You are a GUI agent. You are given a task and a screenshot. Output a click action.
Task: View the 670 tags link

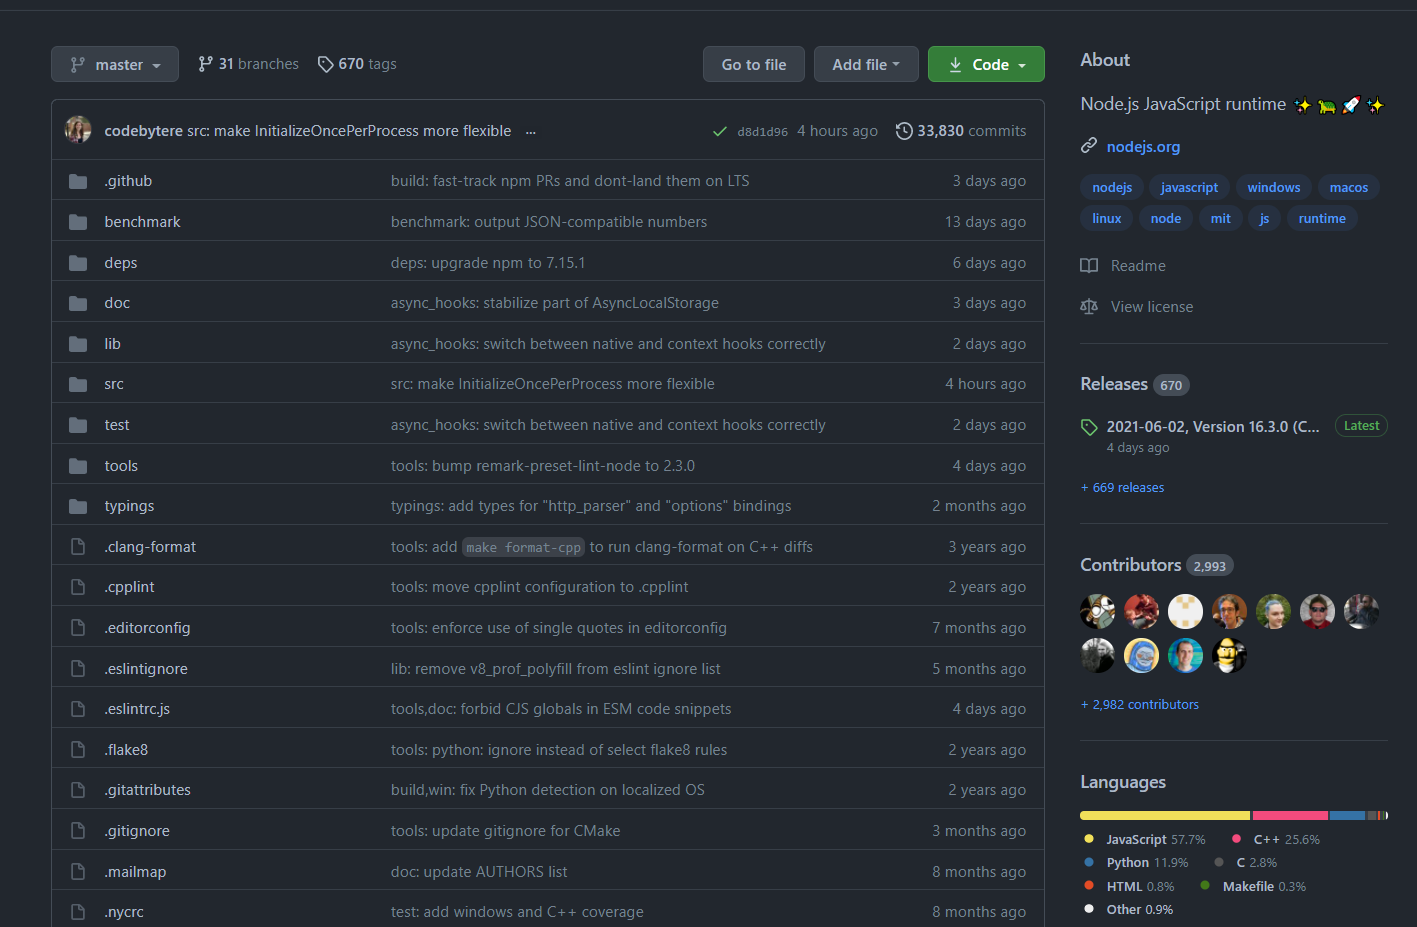pos(357,64)
